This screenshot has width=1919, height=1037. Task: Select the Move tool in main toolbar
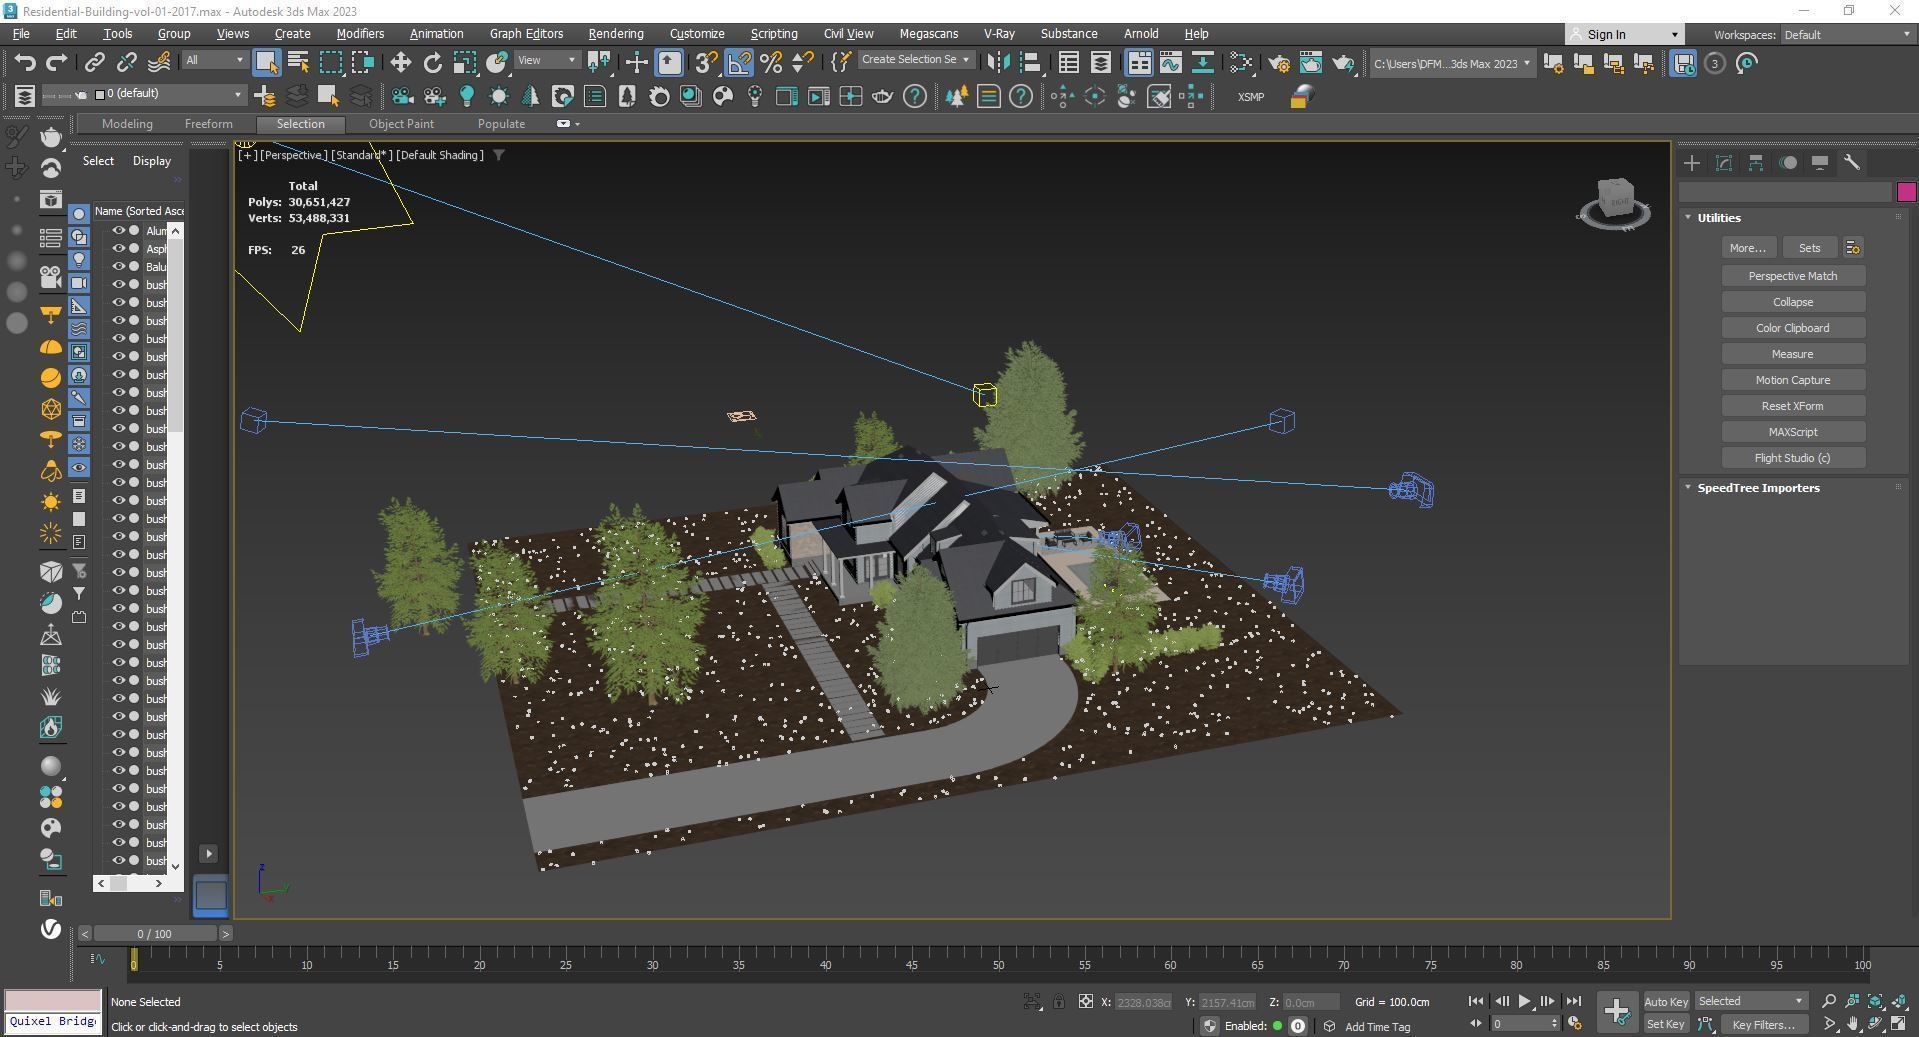(x=400, y=63)
